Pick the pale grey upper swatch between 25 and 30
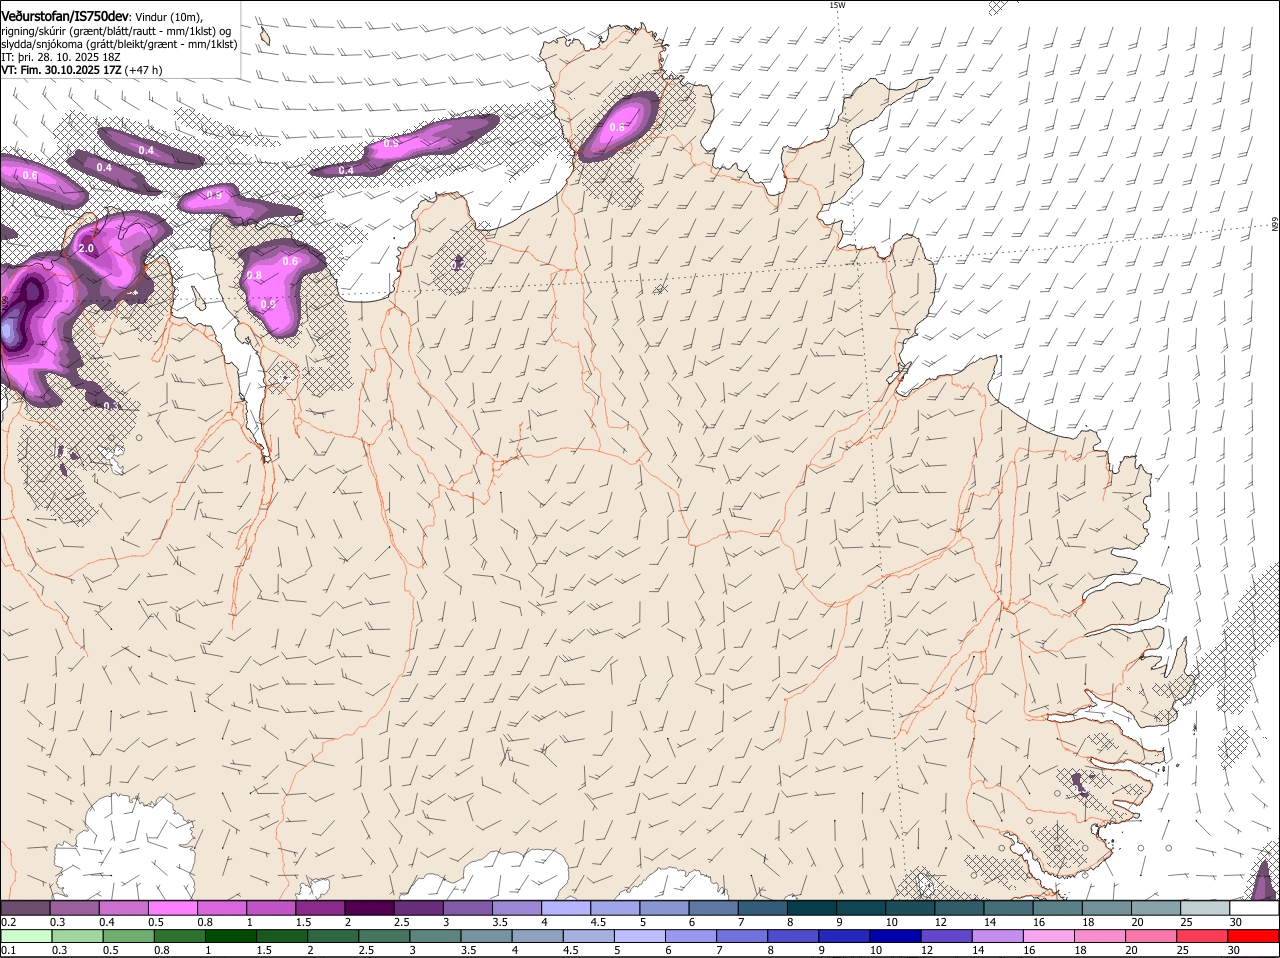1280x958 pixels. (1205, 907)
